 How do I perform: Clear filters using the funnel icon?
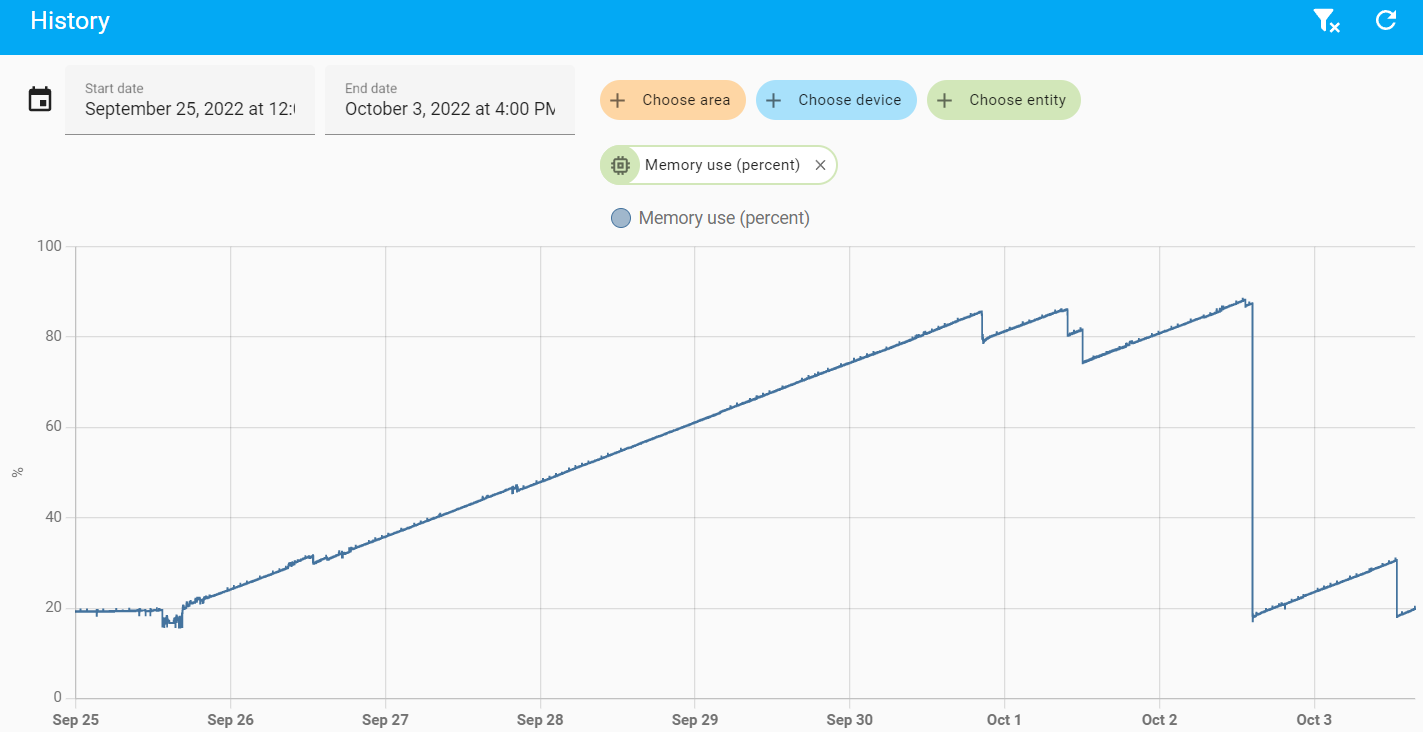(x=1326, y=20)
